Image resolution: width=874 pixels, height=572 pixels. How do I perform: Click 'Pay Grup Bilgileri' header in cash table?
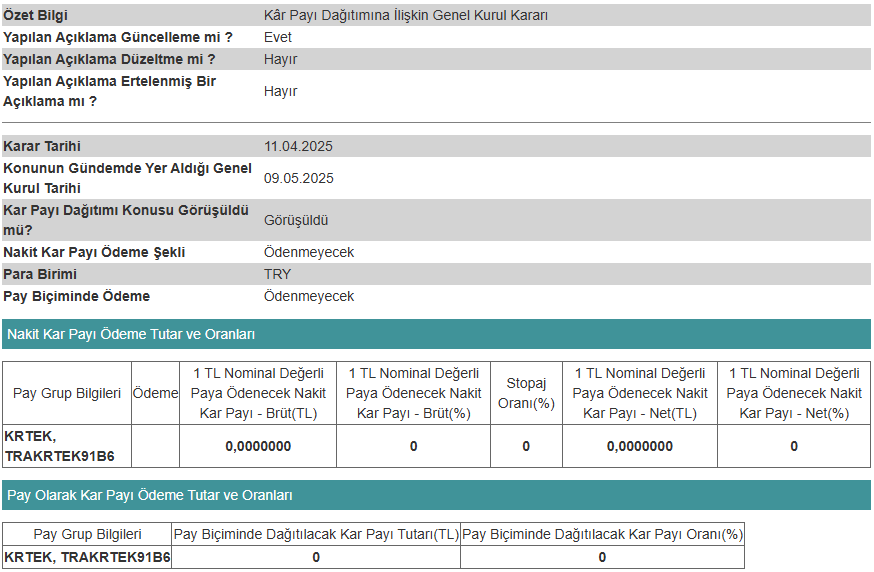point(67,393)
